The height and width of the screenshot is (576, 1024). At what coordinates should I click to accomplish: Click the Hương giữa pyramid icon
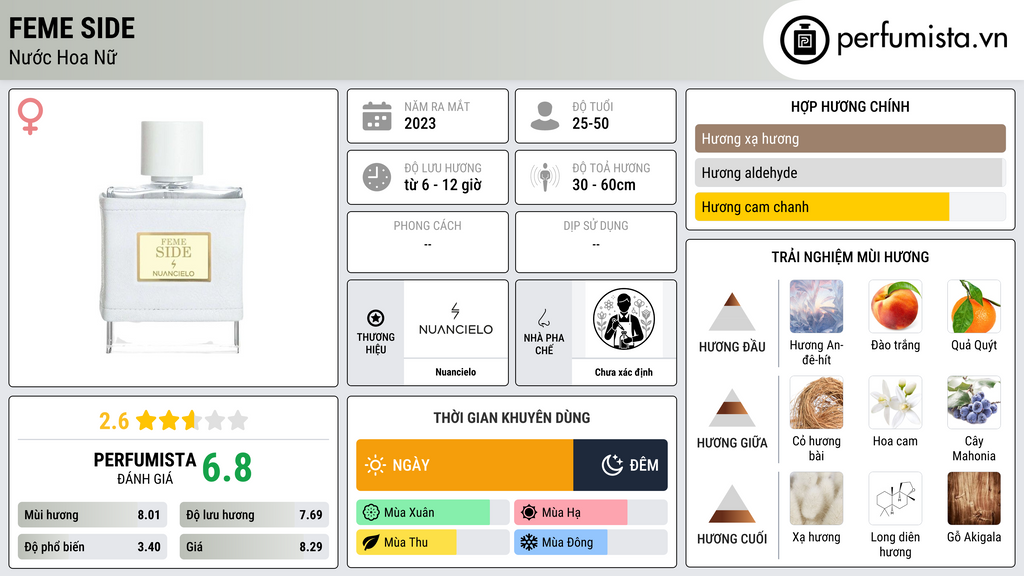(x=732, y=408)
